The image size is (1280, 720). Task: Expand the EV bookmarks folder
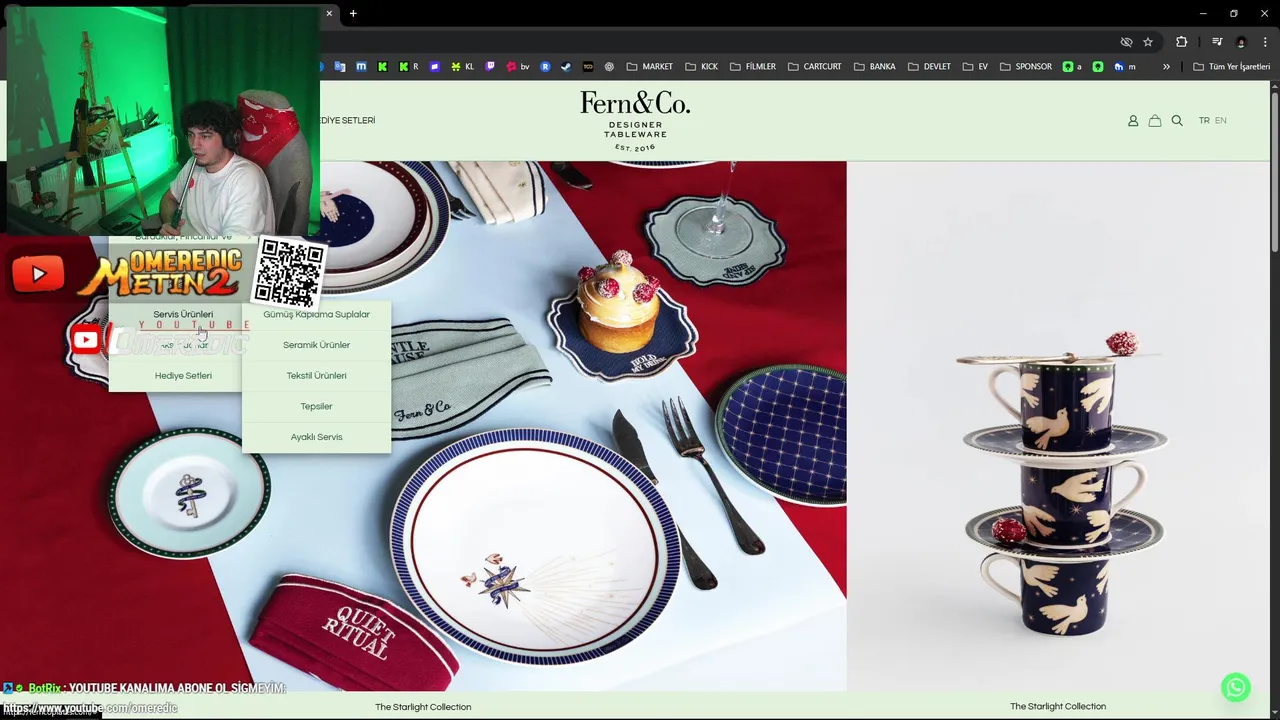click(975, 67)
